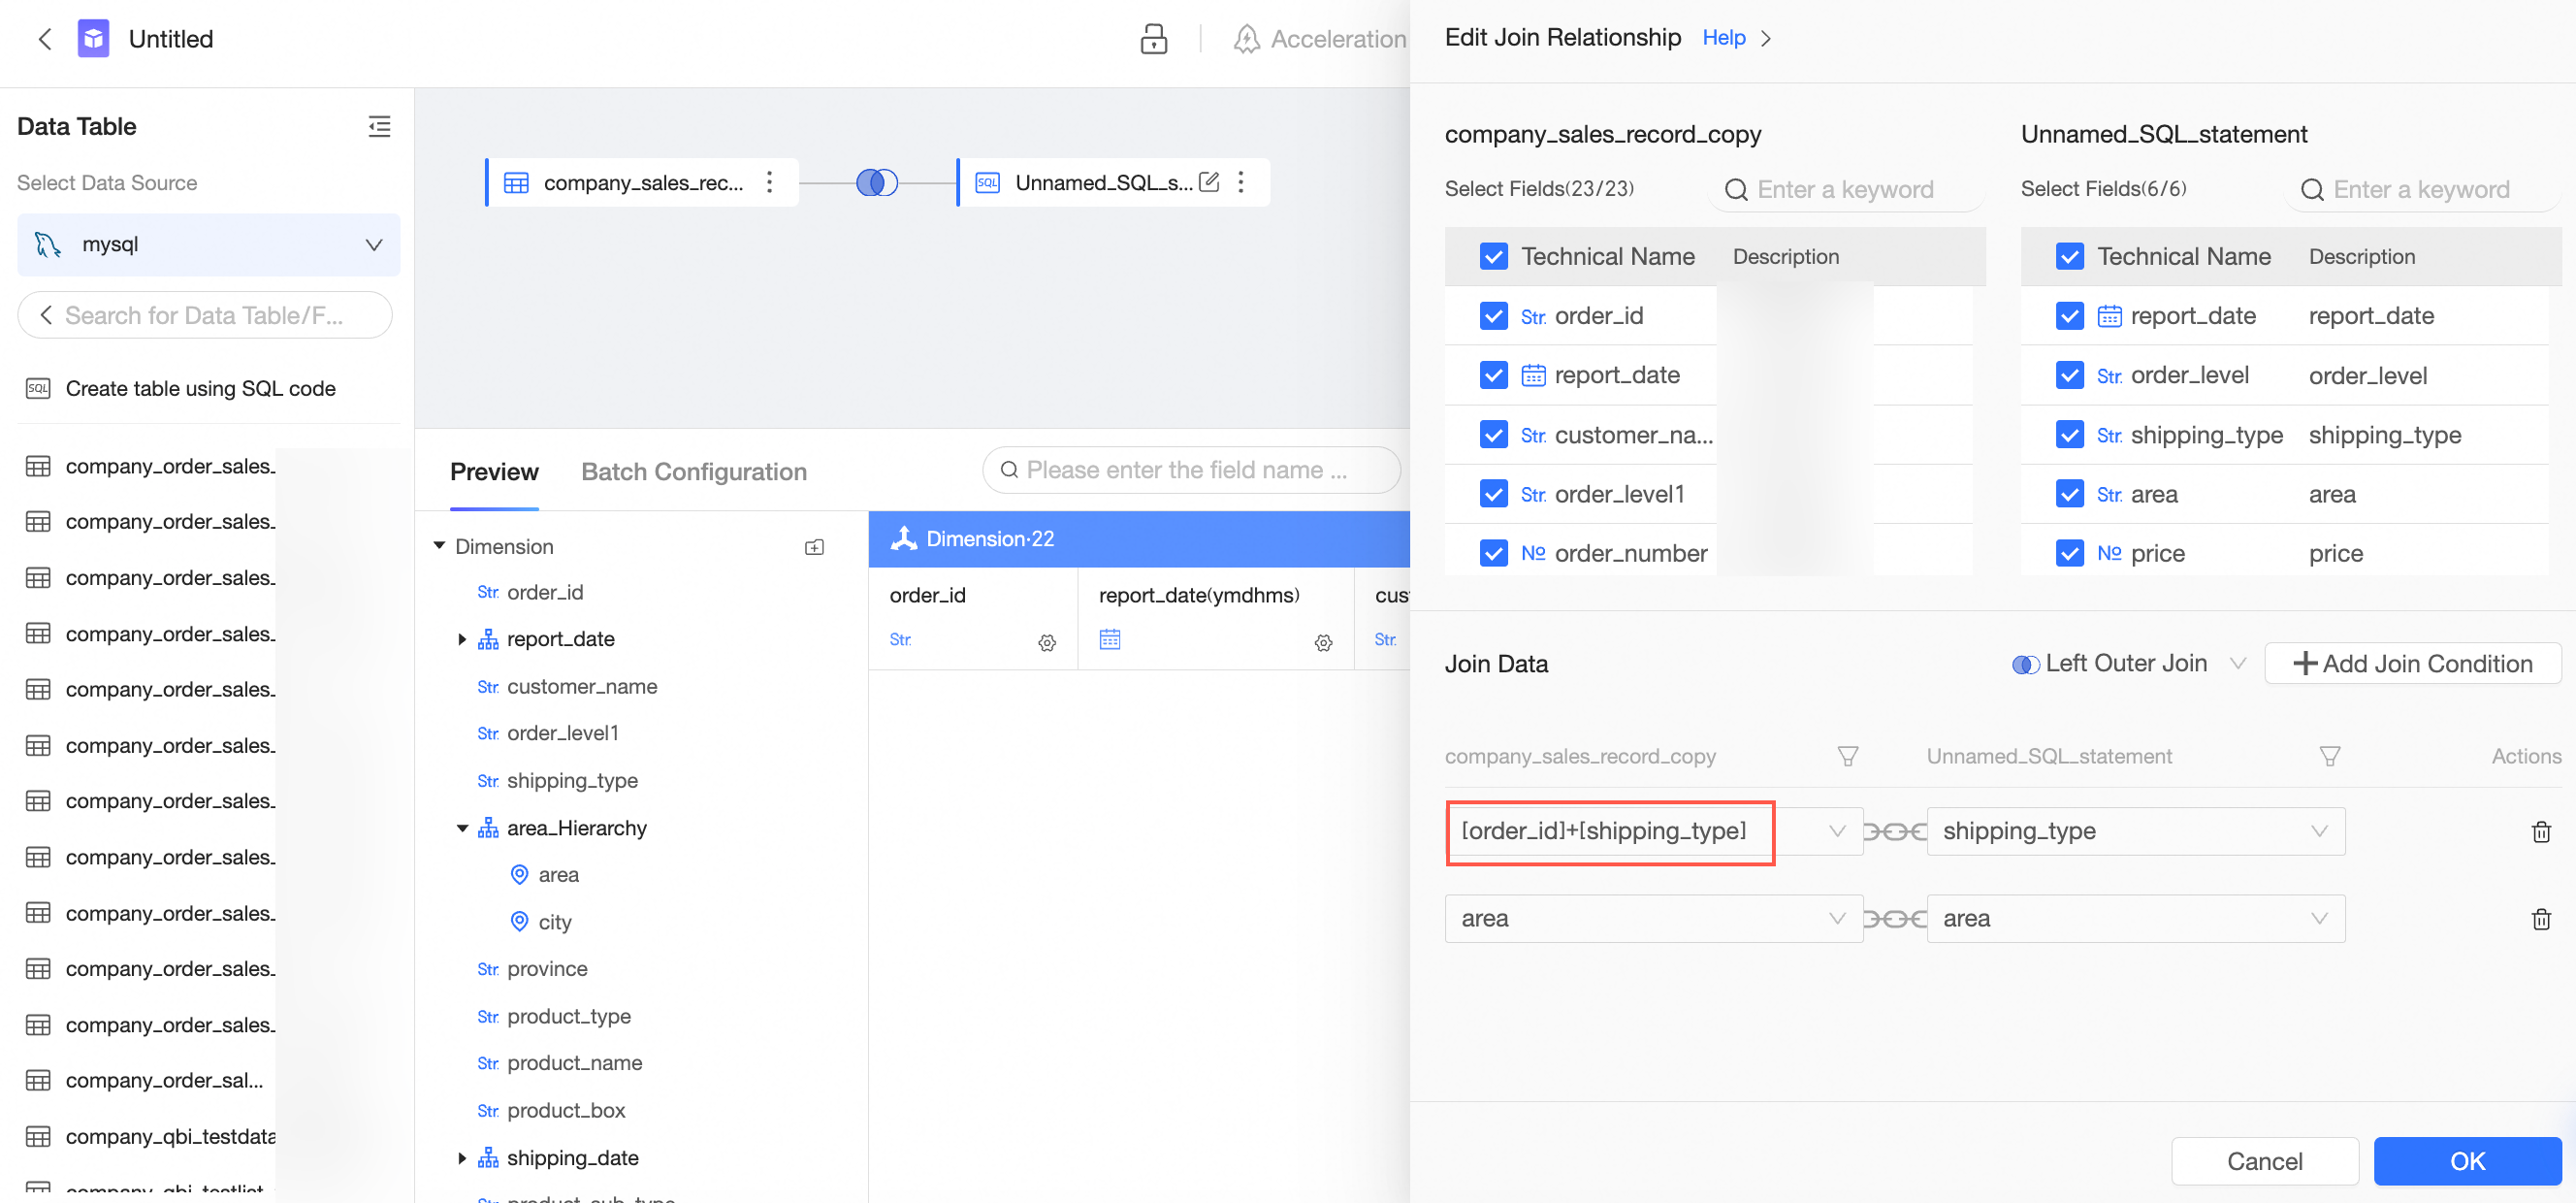Delete the shipping_type join condition
Image resolution: width=2576 pixels, height=1203 pixels.
[2540, 831]
